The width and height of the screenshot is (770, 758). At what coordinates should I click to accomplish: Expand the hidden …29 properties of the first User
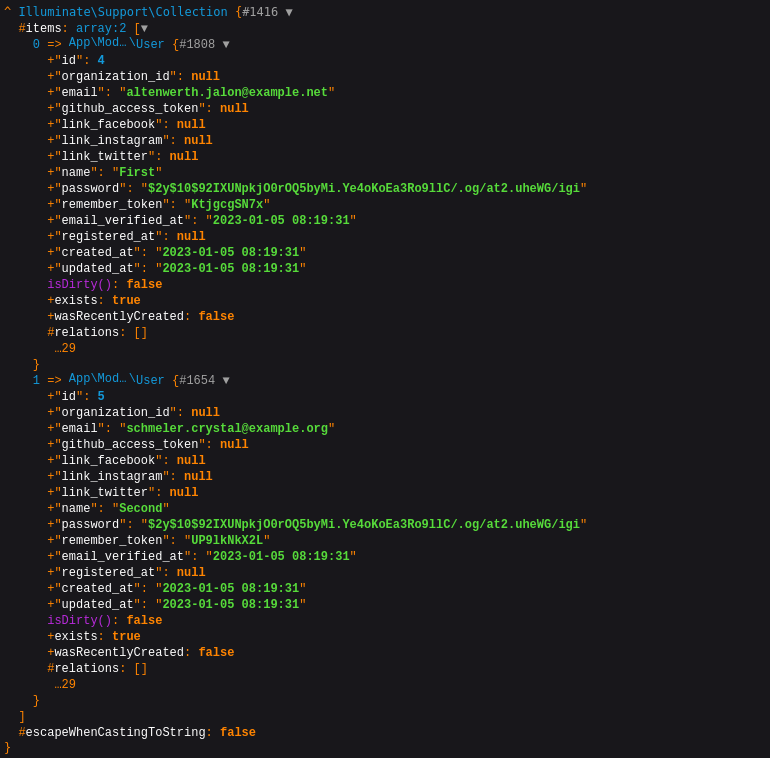point(65,349)
